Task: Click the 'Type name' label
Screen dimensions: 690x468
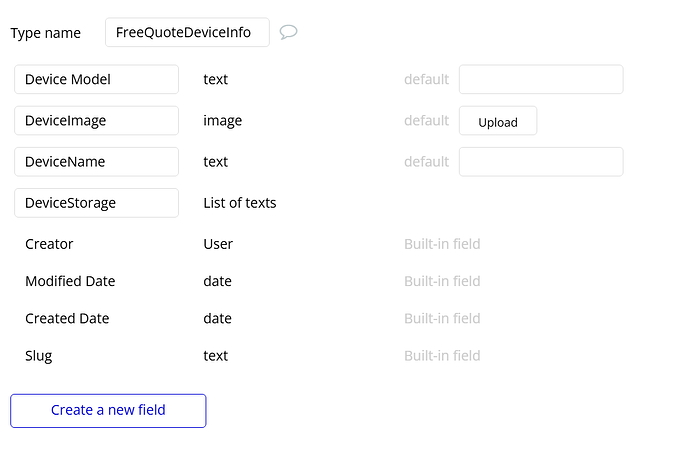Action: click(x=46, y=33)
